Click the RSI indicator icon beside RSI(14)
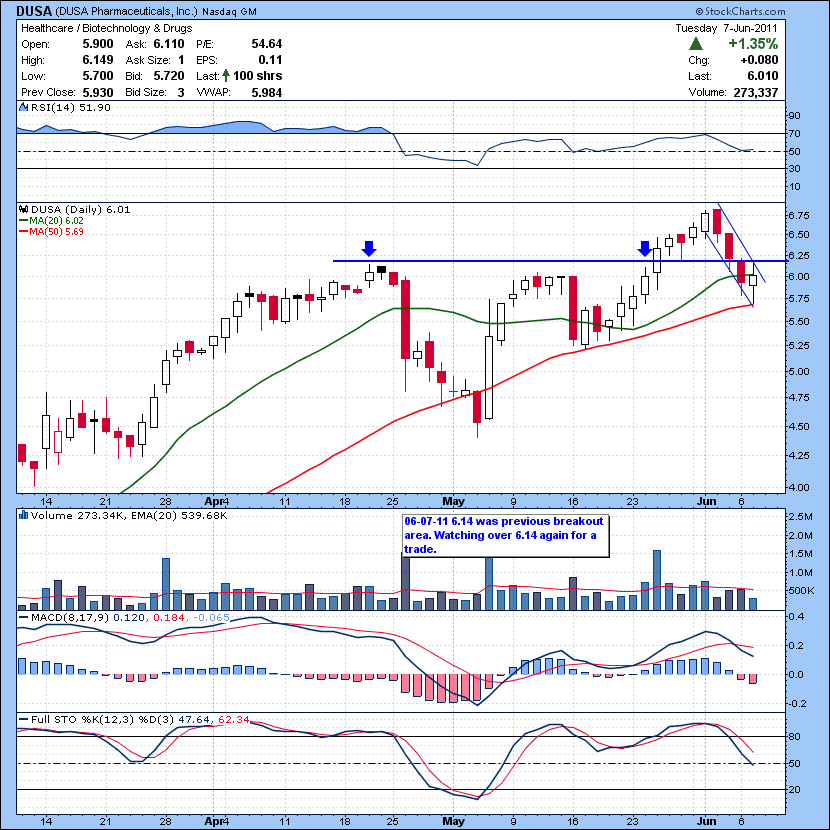The height and width of the screenshot is (830, 830). pos(23,107)
